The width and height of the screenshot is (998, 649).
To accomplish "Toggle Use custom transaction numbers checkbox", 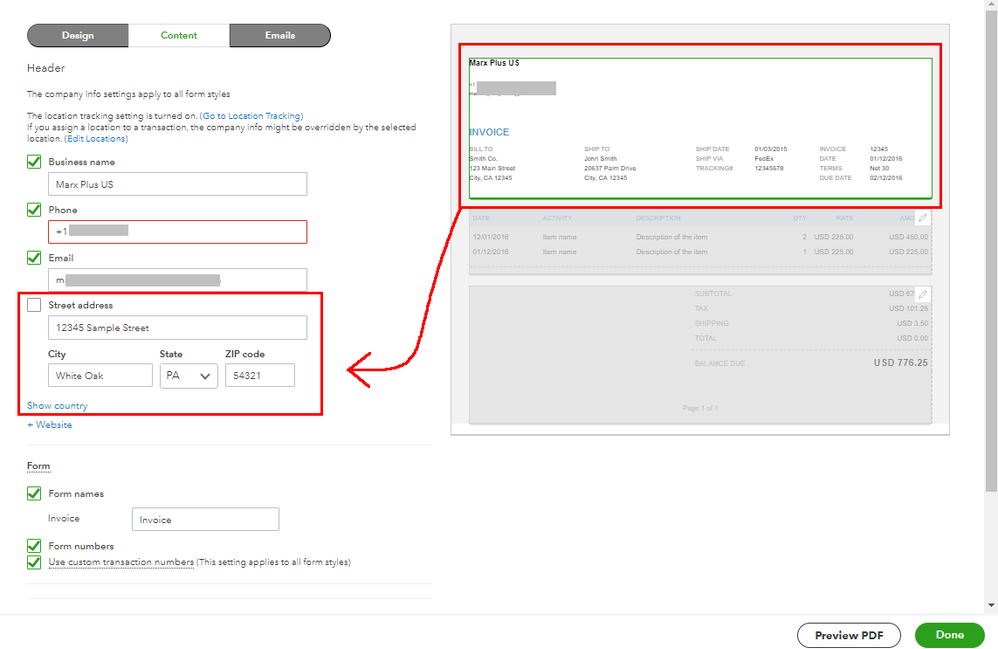I will click(x=34, y=562).
